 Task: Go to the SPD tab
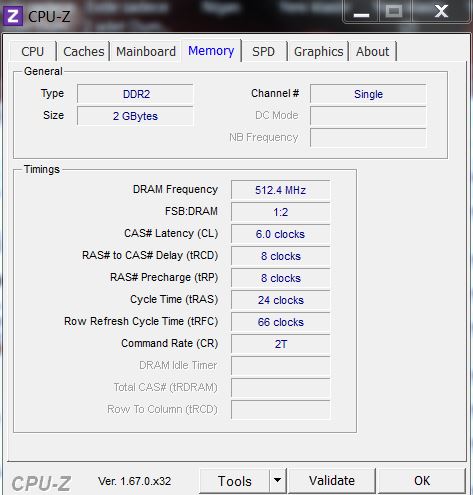(263, 52)
